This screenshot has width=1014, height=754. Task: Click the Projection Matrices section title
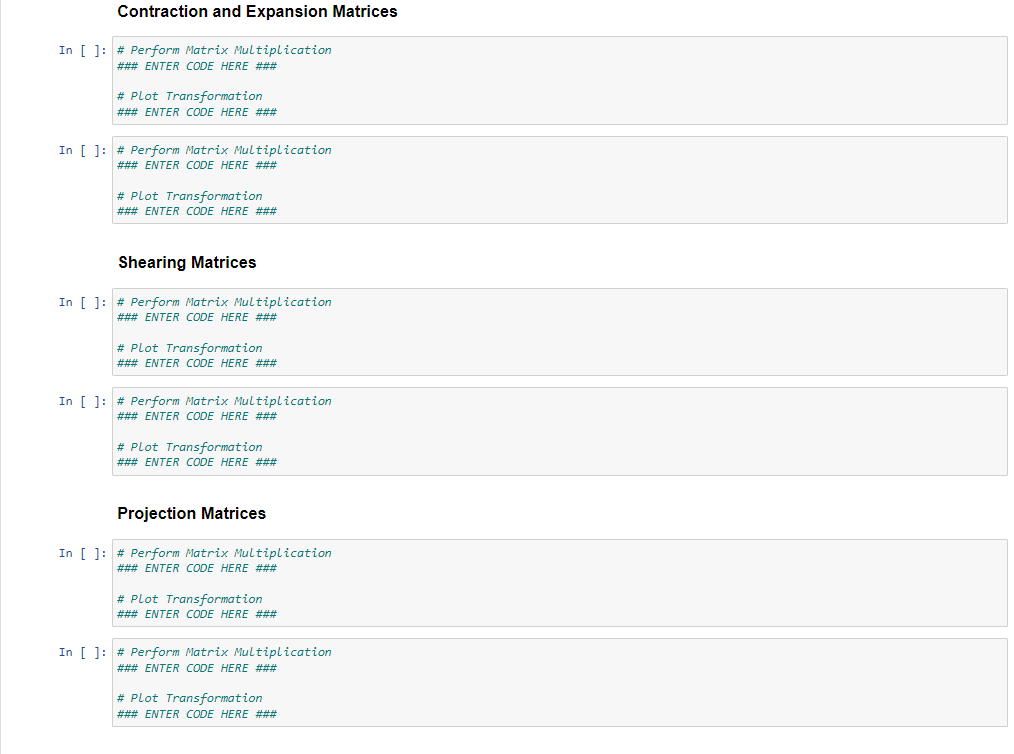pyautogui.click(x=191, y=513)
